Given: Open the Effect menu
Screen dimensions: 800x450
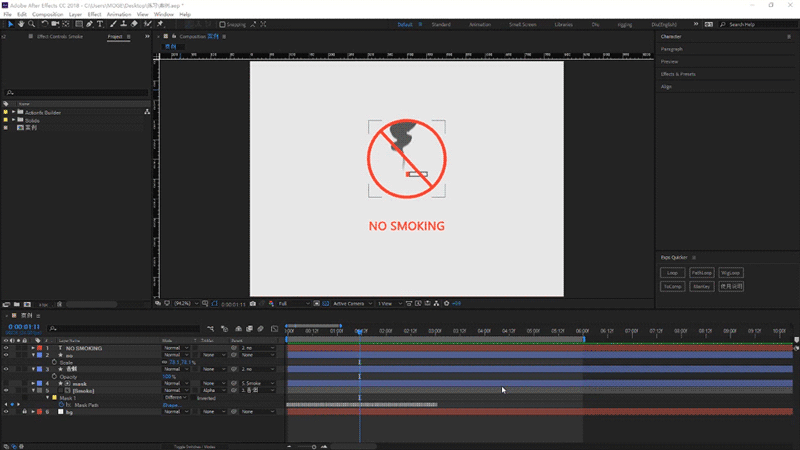Looking at the screenshot, I should (94, 14).
